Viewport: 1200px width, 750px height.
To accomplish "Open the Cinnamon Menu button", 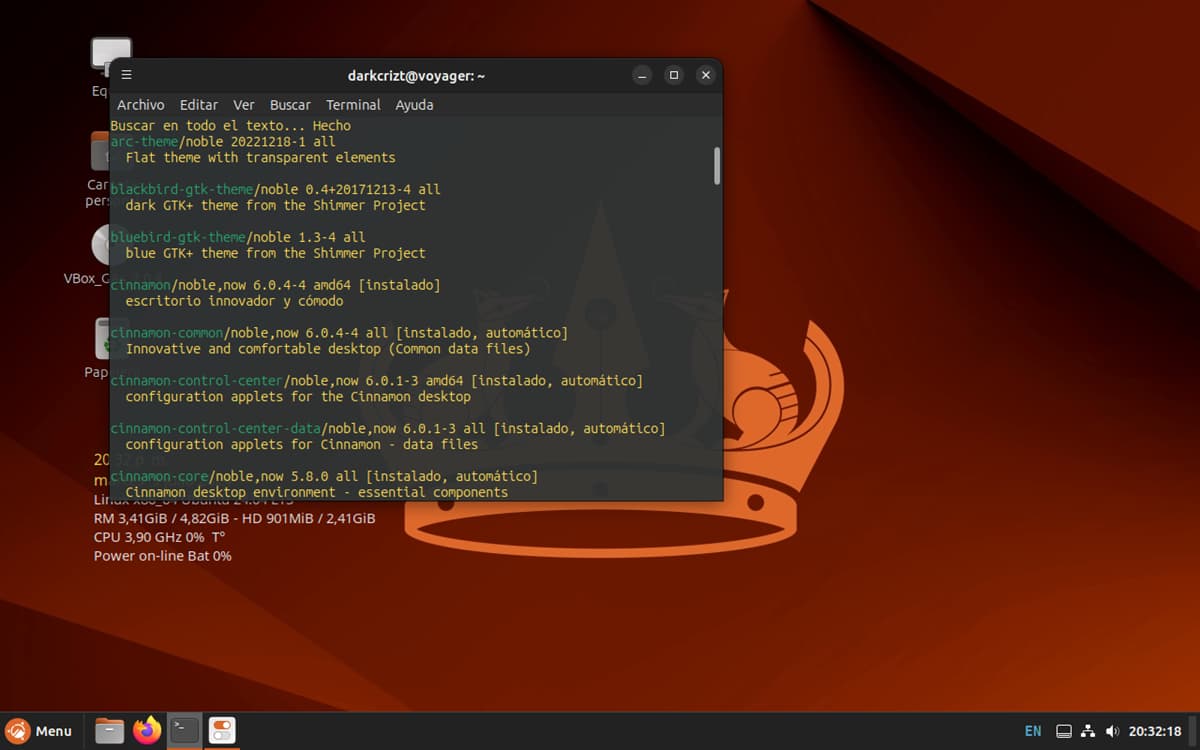I will click(x=40, y=731).
